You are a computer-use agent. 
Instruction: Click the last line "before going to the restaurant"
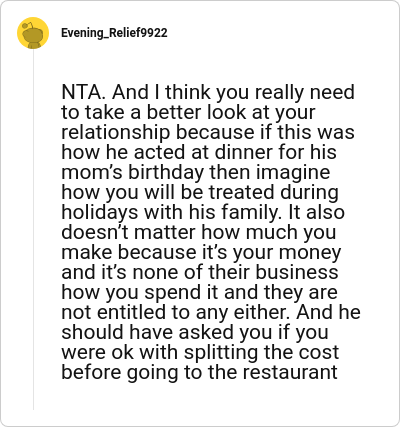click(199, 372)
